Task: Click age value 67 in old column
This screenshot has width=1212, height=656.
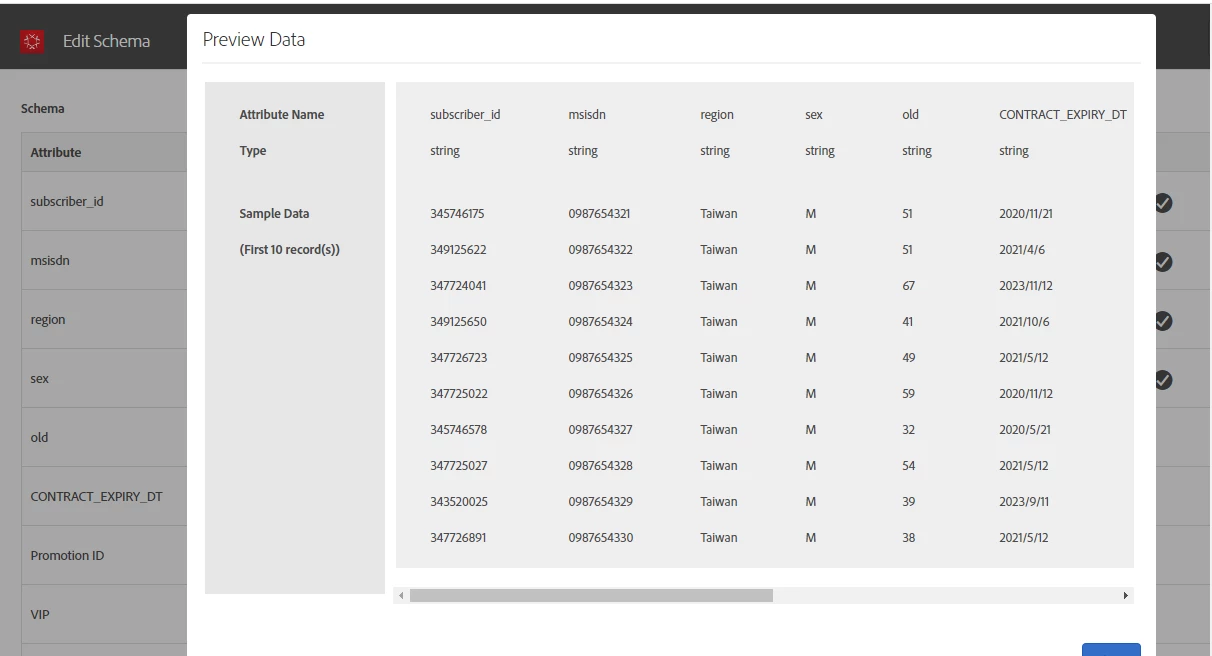Action: (x=908, y=286)
